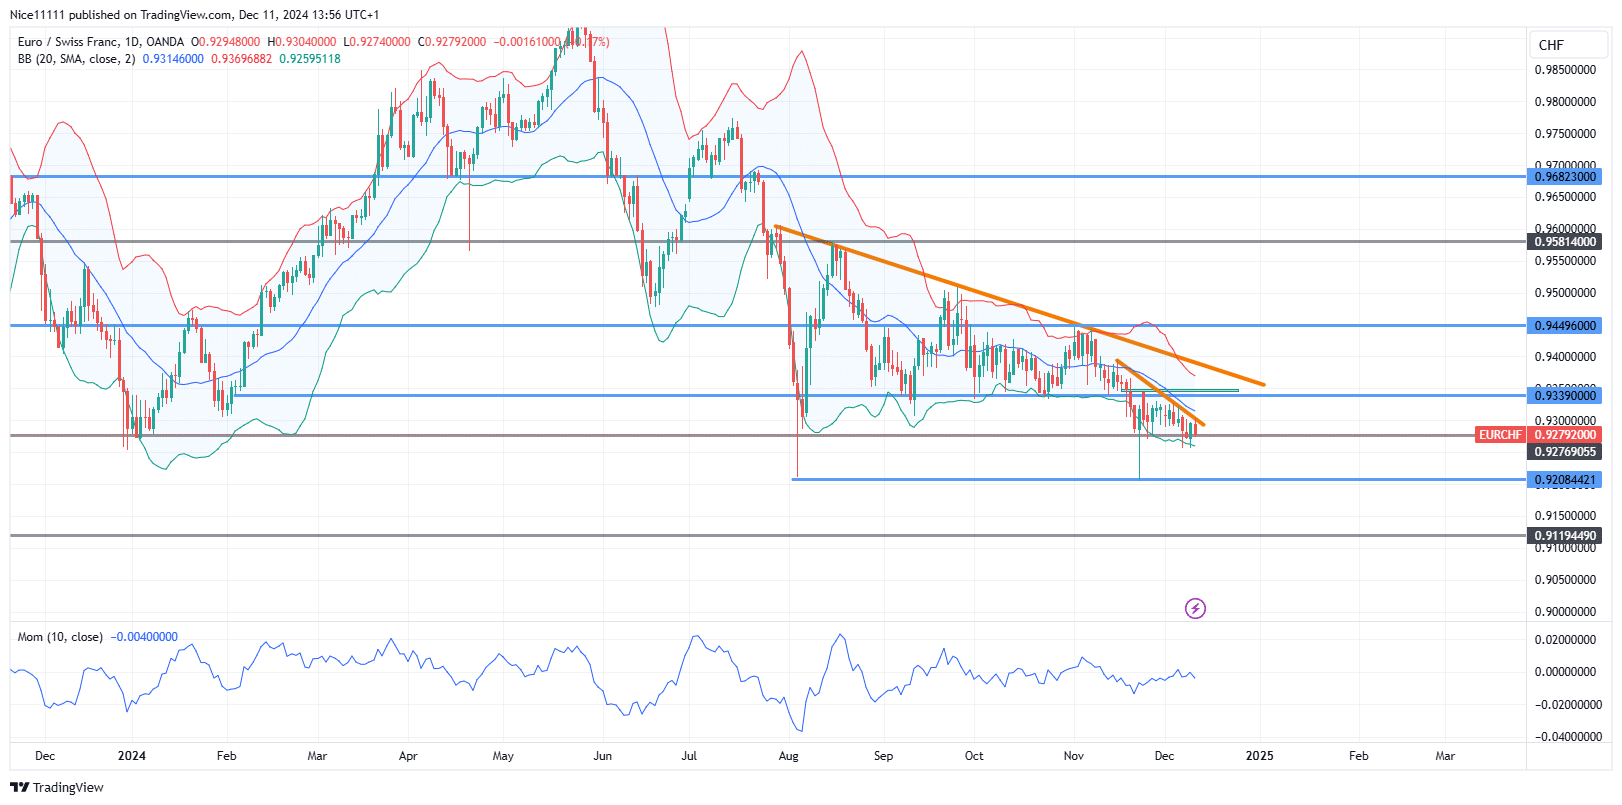Select the 0.91194490 gray level label

point(1565,536)
